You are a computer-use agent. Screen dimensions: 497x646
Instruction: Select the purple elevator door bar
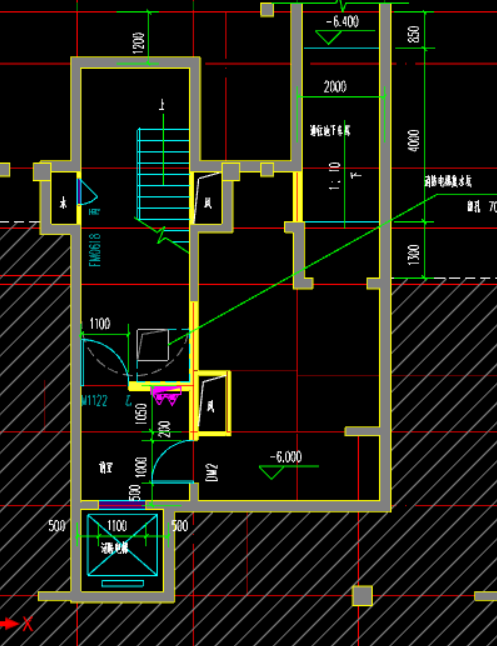pos(122,504)
